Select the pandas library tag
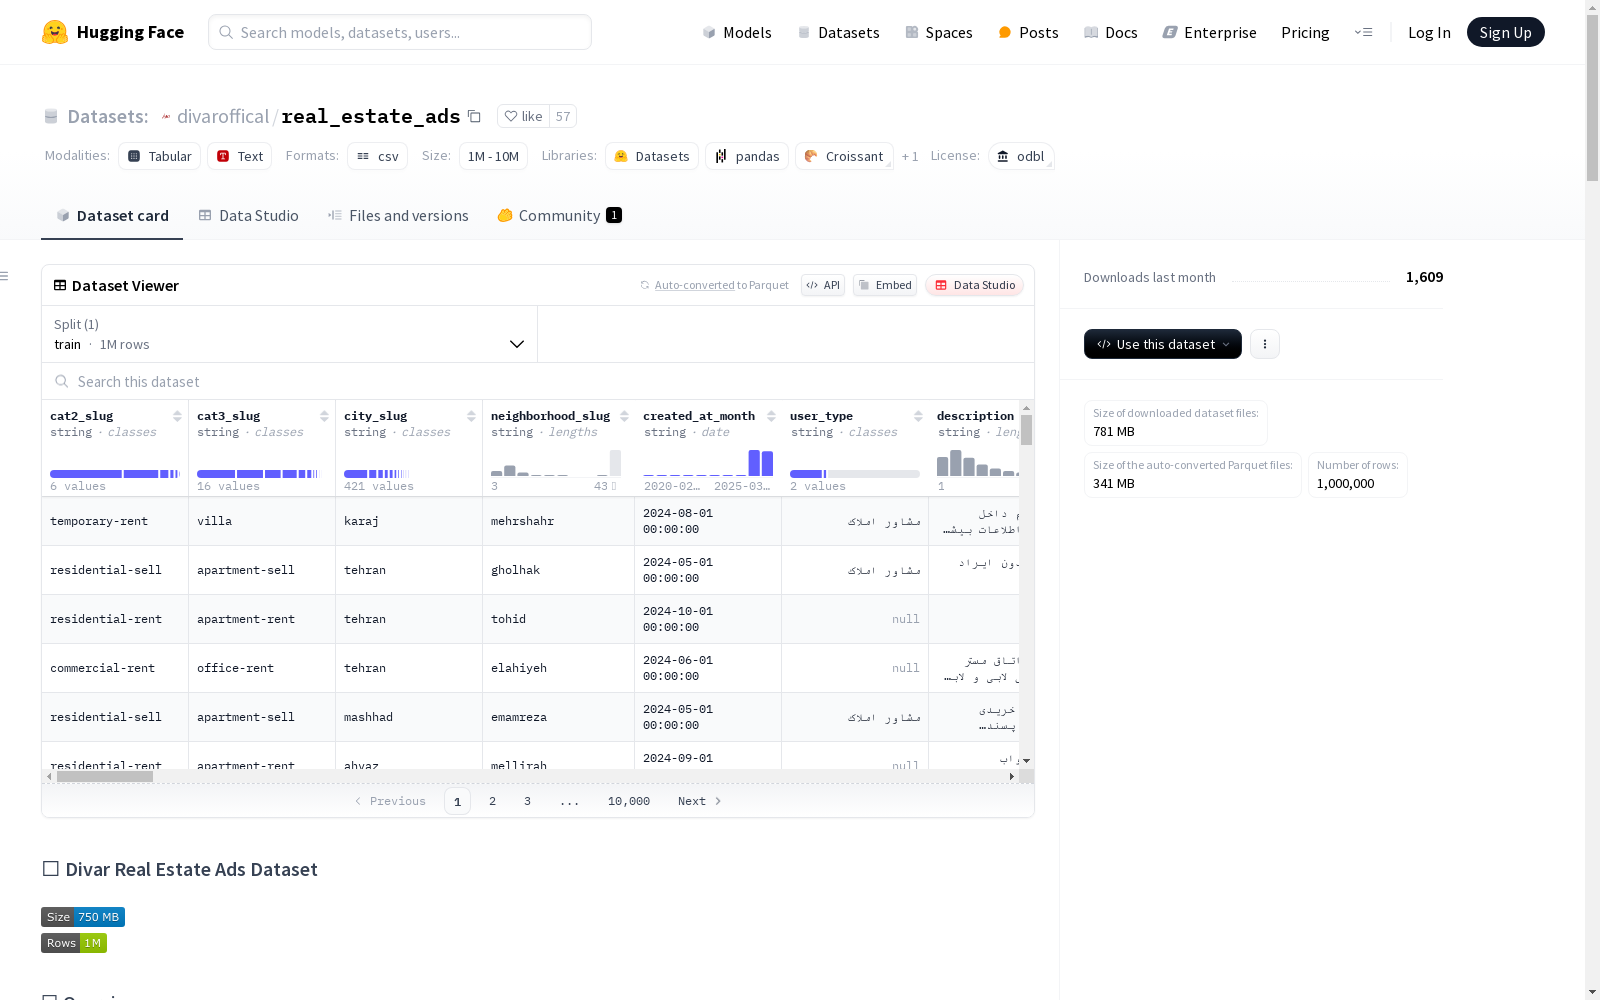 [x=747, y=156]
